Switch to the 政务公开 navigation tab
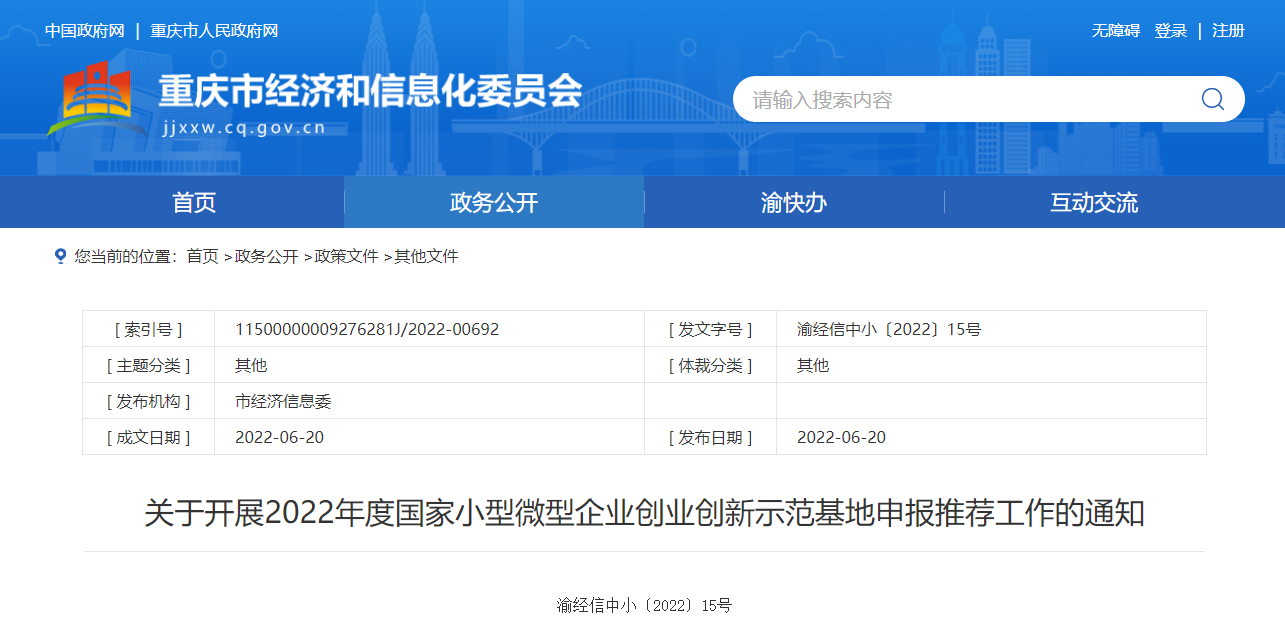Image resolution: width=1285 pixels, height=634 pixels. click(494, 203)
